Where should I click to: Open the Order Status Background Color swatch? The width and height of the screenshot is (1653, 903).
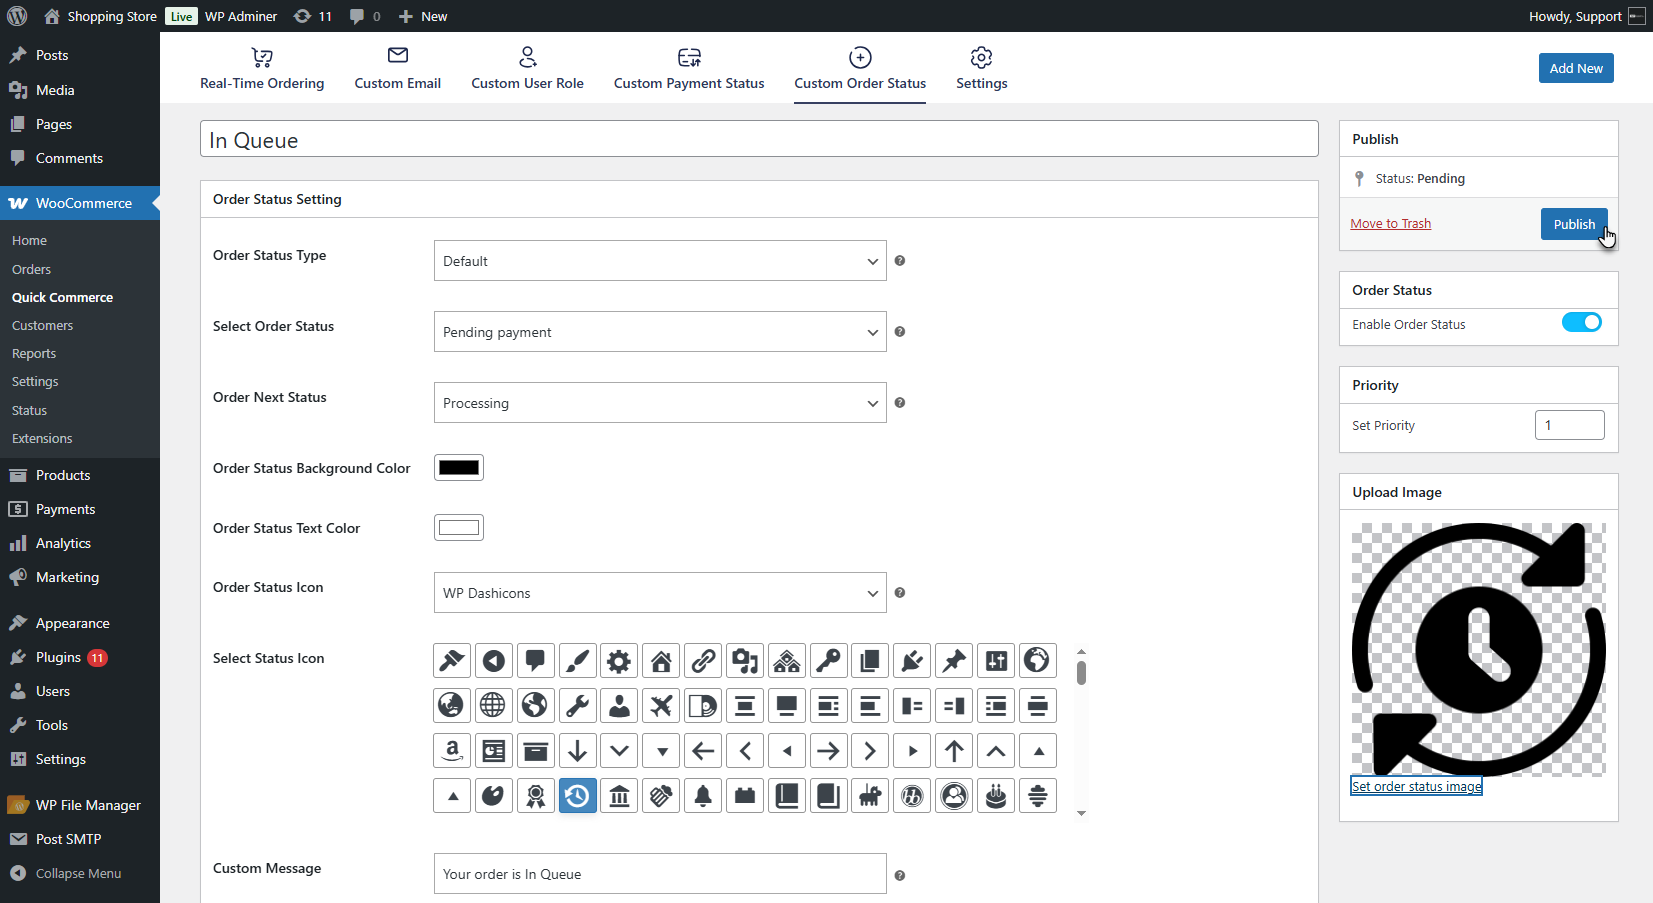coord(459,468)
